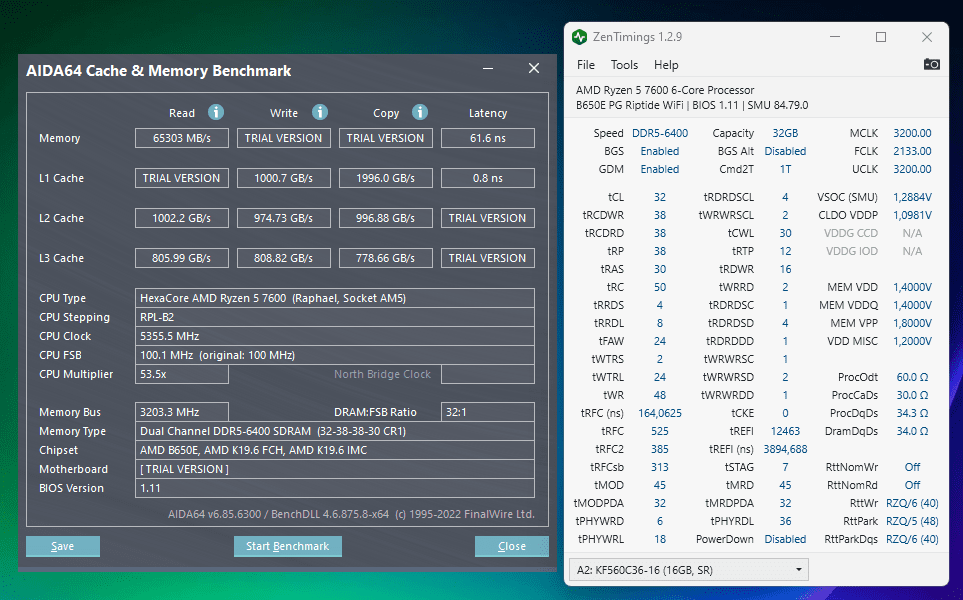Click the Memory Read value 65303 MB/s
Screen dimensions: 963x600
click(x=182, y=138)
